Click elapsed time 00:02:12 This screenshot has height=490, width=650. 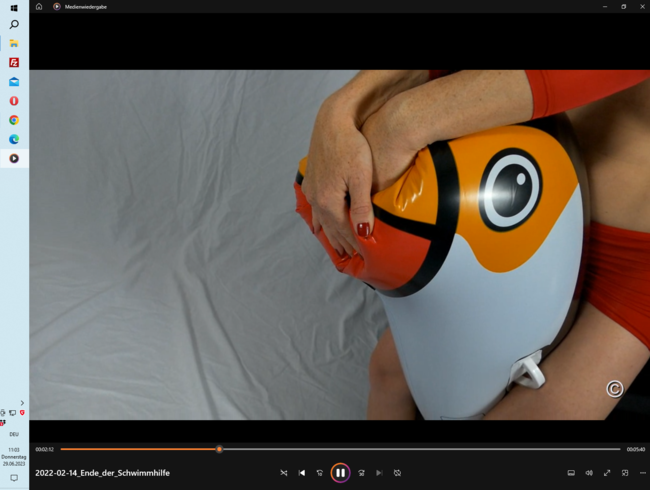tap(44, 449)
